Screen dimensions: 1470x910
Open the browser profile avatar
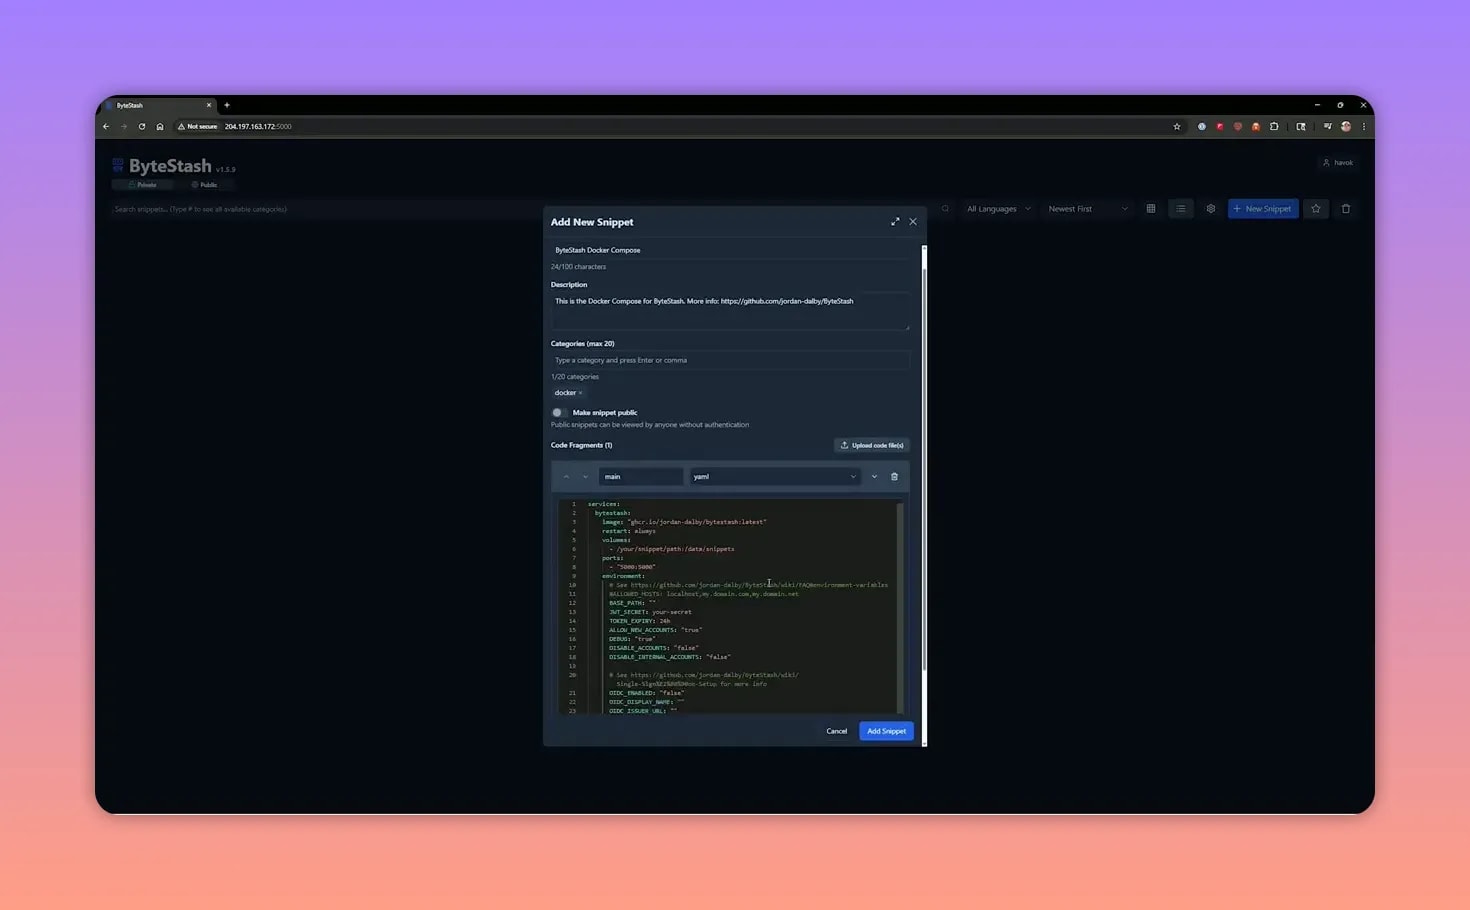coord(1346,127)
